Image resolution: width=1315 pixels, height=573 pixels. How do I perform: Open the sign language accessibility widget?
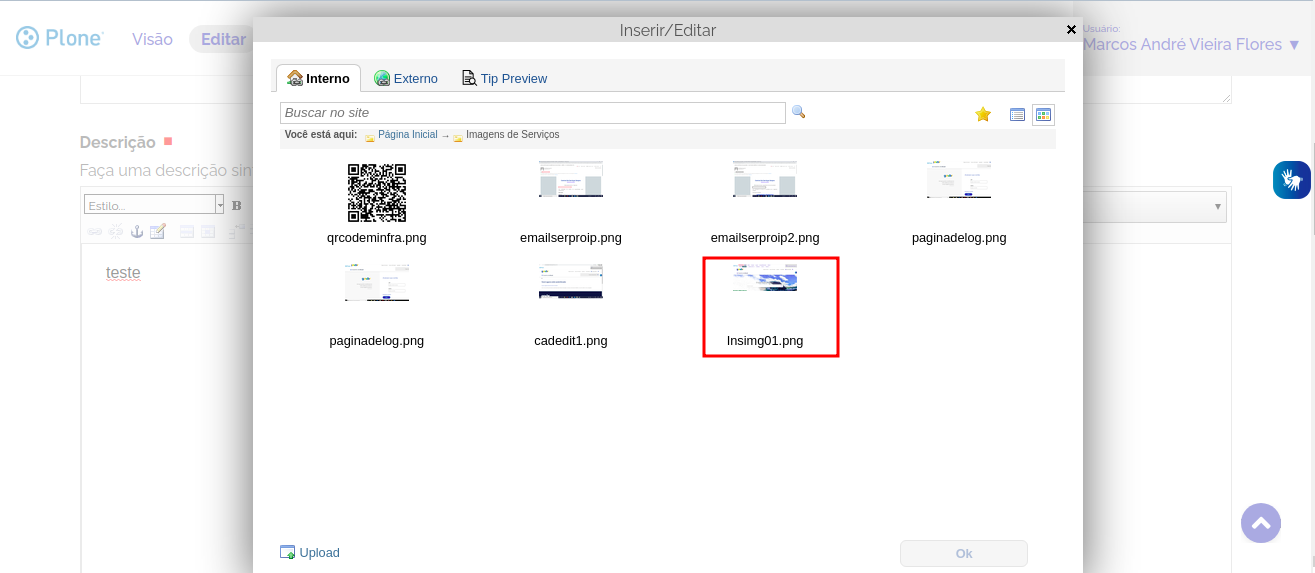point(1291,180)
